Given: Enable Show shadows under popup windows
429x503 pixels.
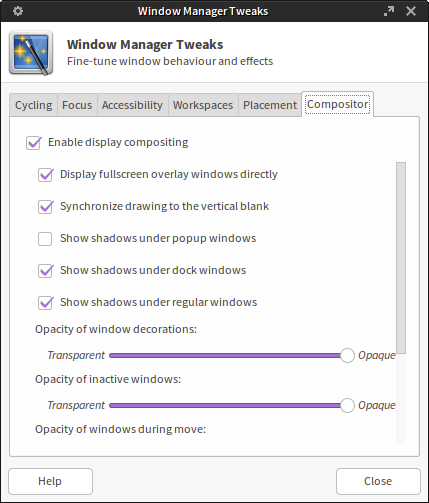Looking at the screenshot, I should tap(45, 239).
